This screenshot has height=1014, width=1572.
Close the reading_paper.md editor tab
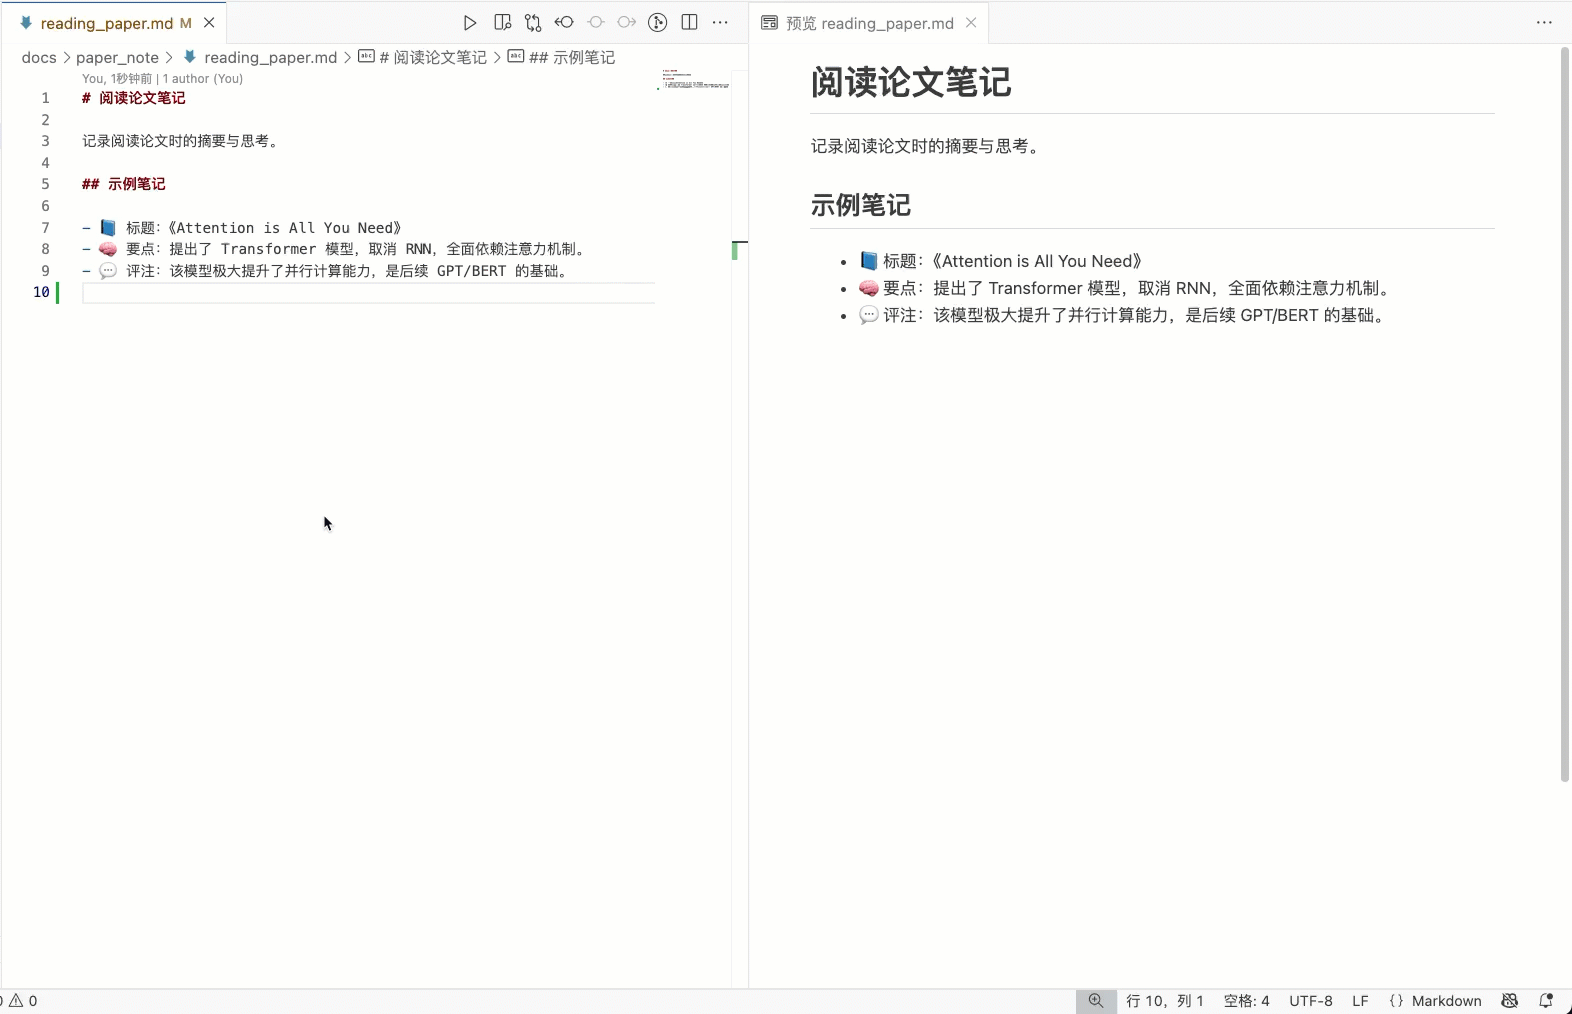[209, 22]
